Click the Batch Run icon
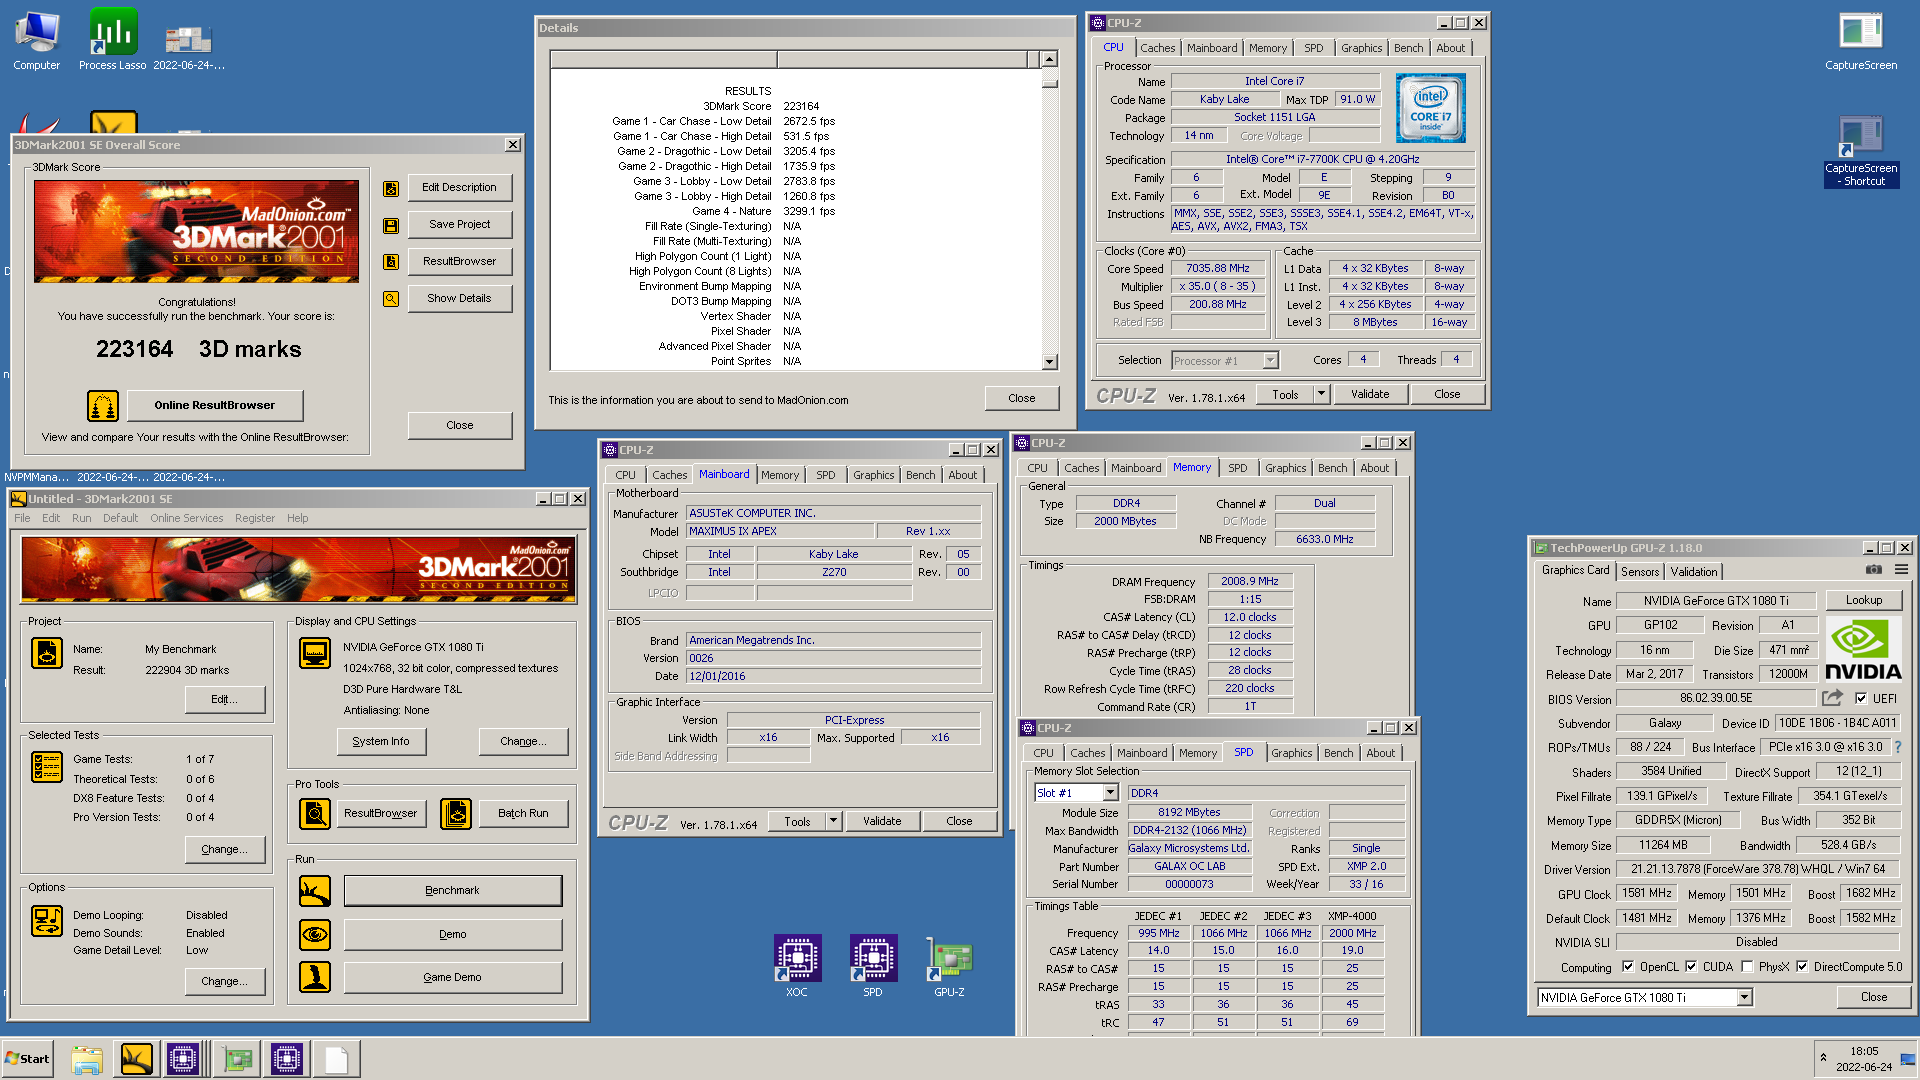The width and height of the screenshot is (1920, 1080). [x=456, y=814]
